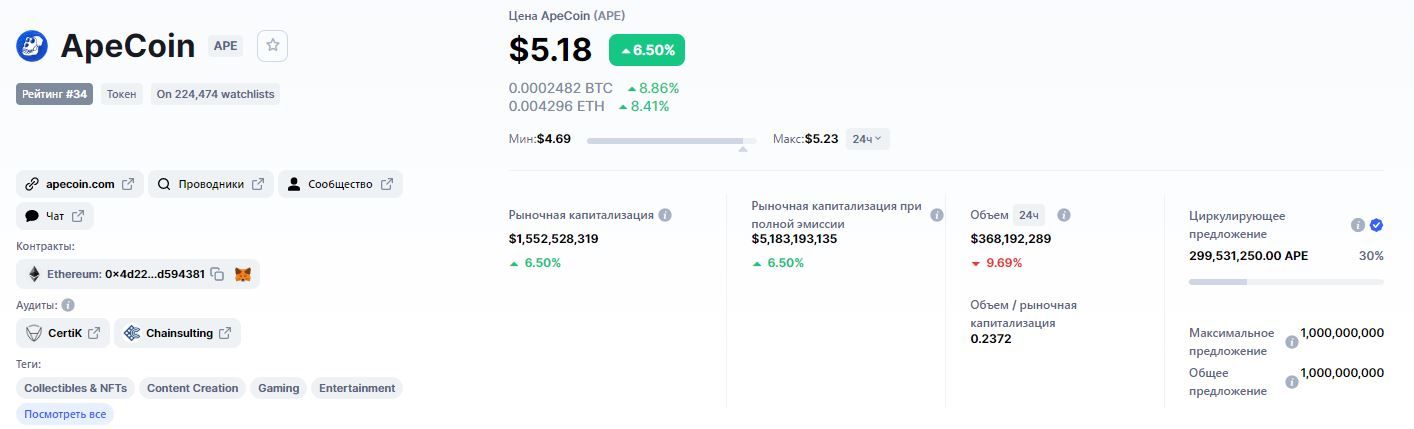Click the min-max price range slider

(x=671, y=141)
